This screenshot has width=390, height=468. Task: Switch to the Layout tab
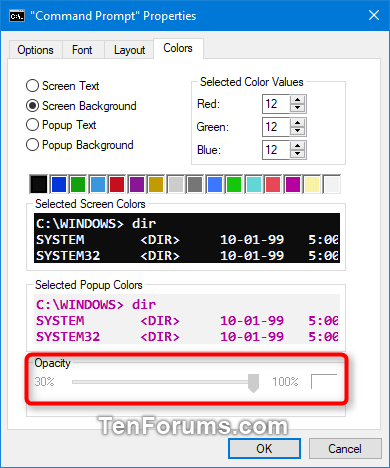pos(129,50)
